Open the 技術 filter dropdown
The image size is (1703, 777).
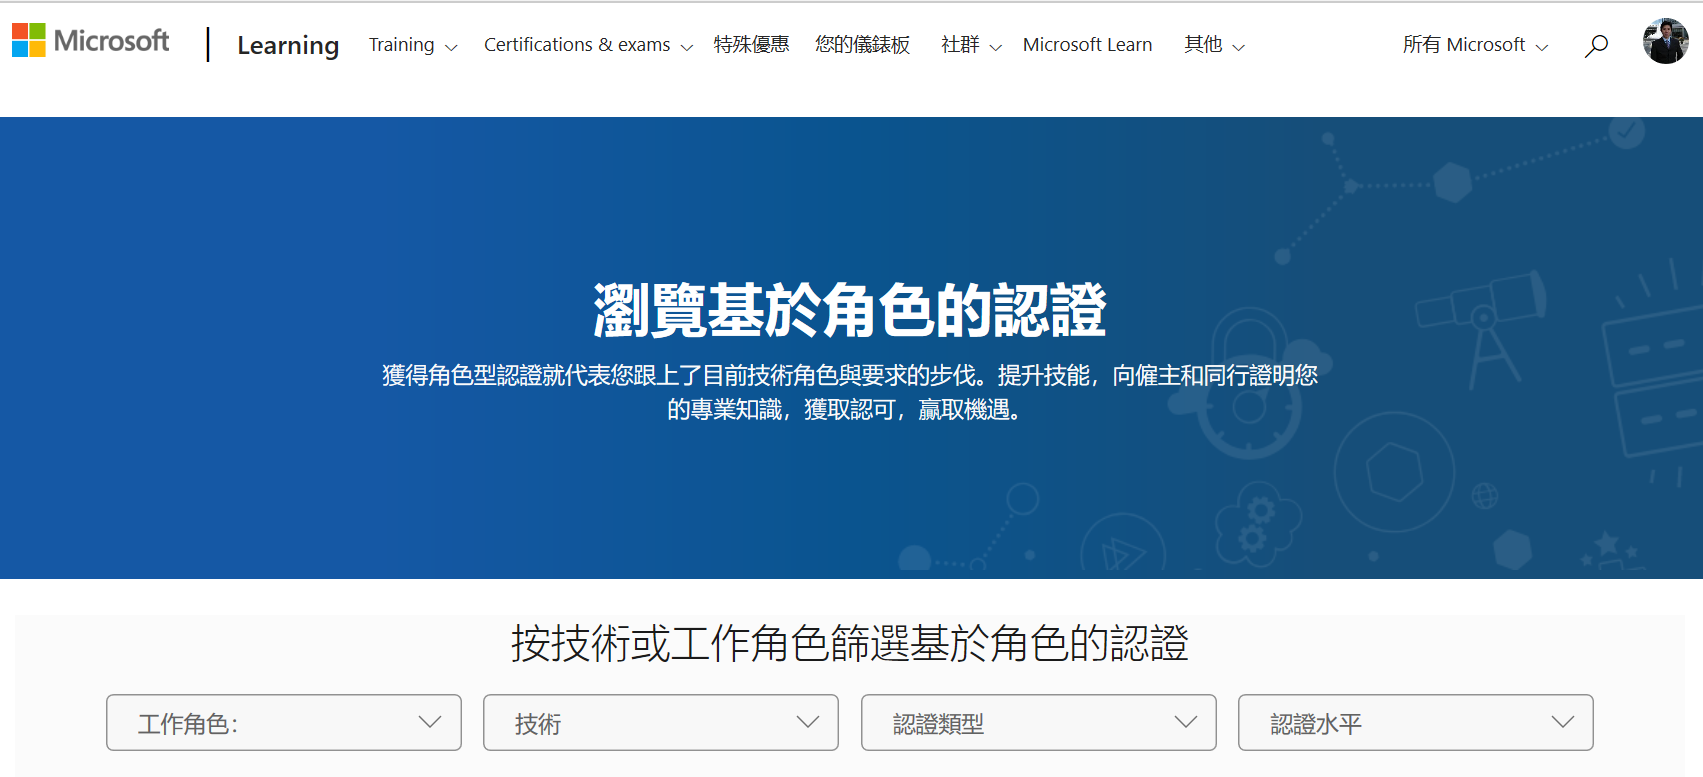tap(661, 722)
